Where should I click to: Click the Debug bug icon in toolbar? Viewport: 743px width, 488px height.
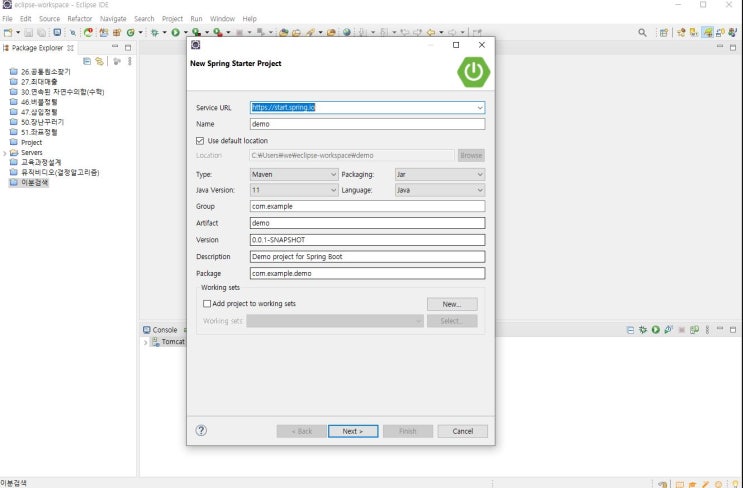155,33
